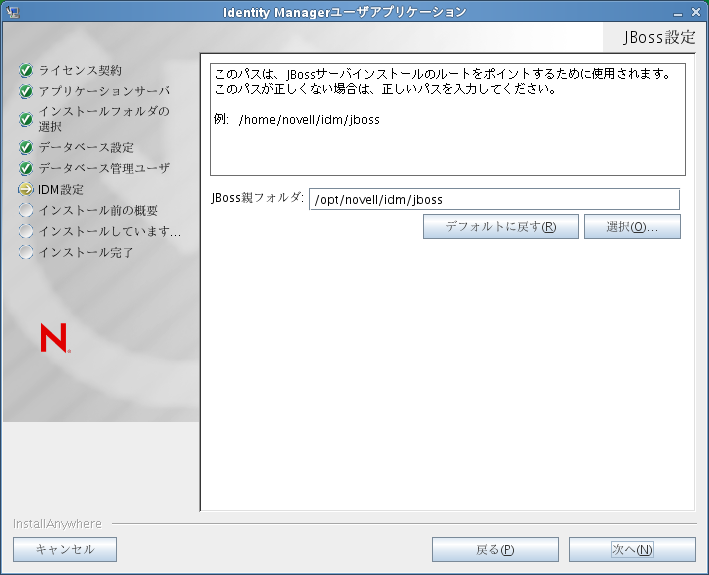This screenshot has width=709, height=575.
Task: Click the red Novell N logo
Action: point(55,338)
